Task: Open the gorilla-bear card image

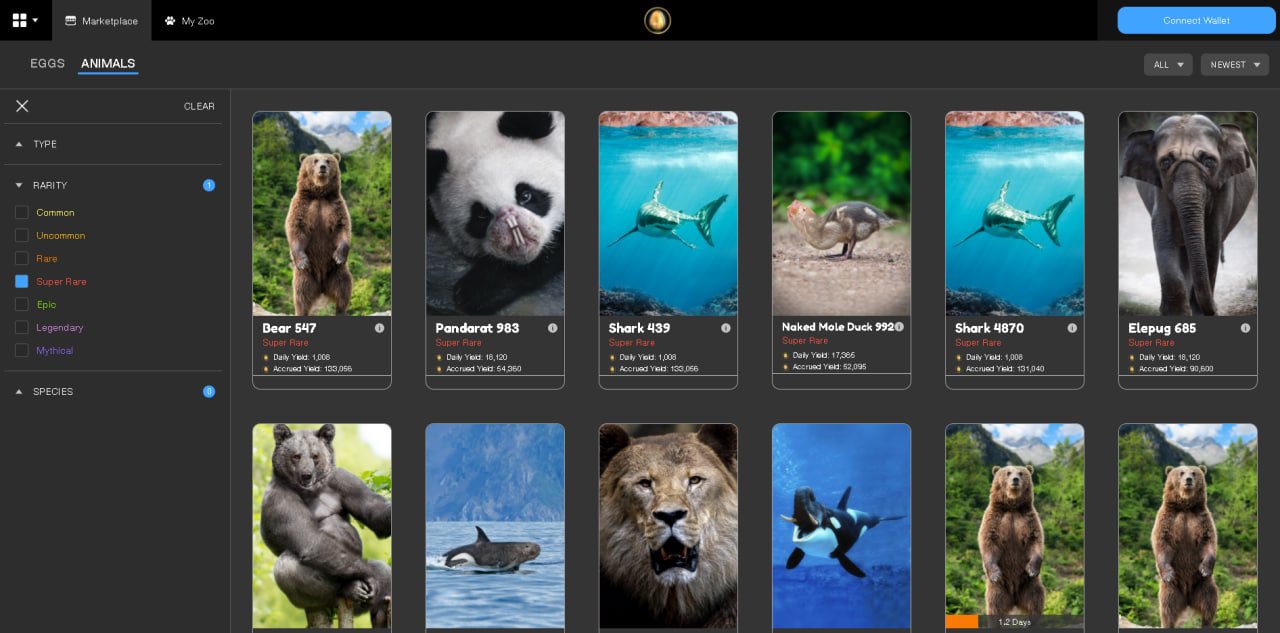Action: coord(322,526)
